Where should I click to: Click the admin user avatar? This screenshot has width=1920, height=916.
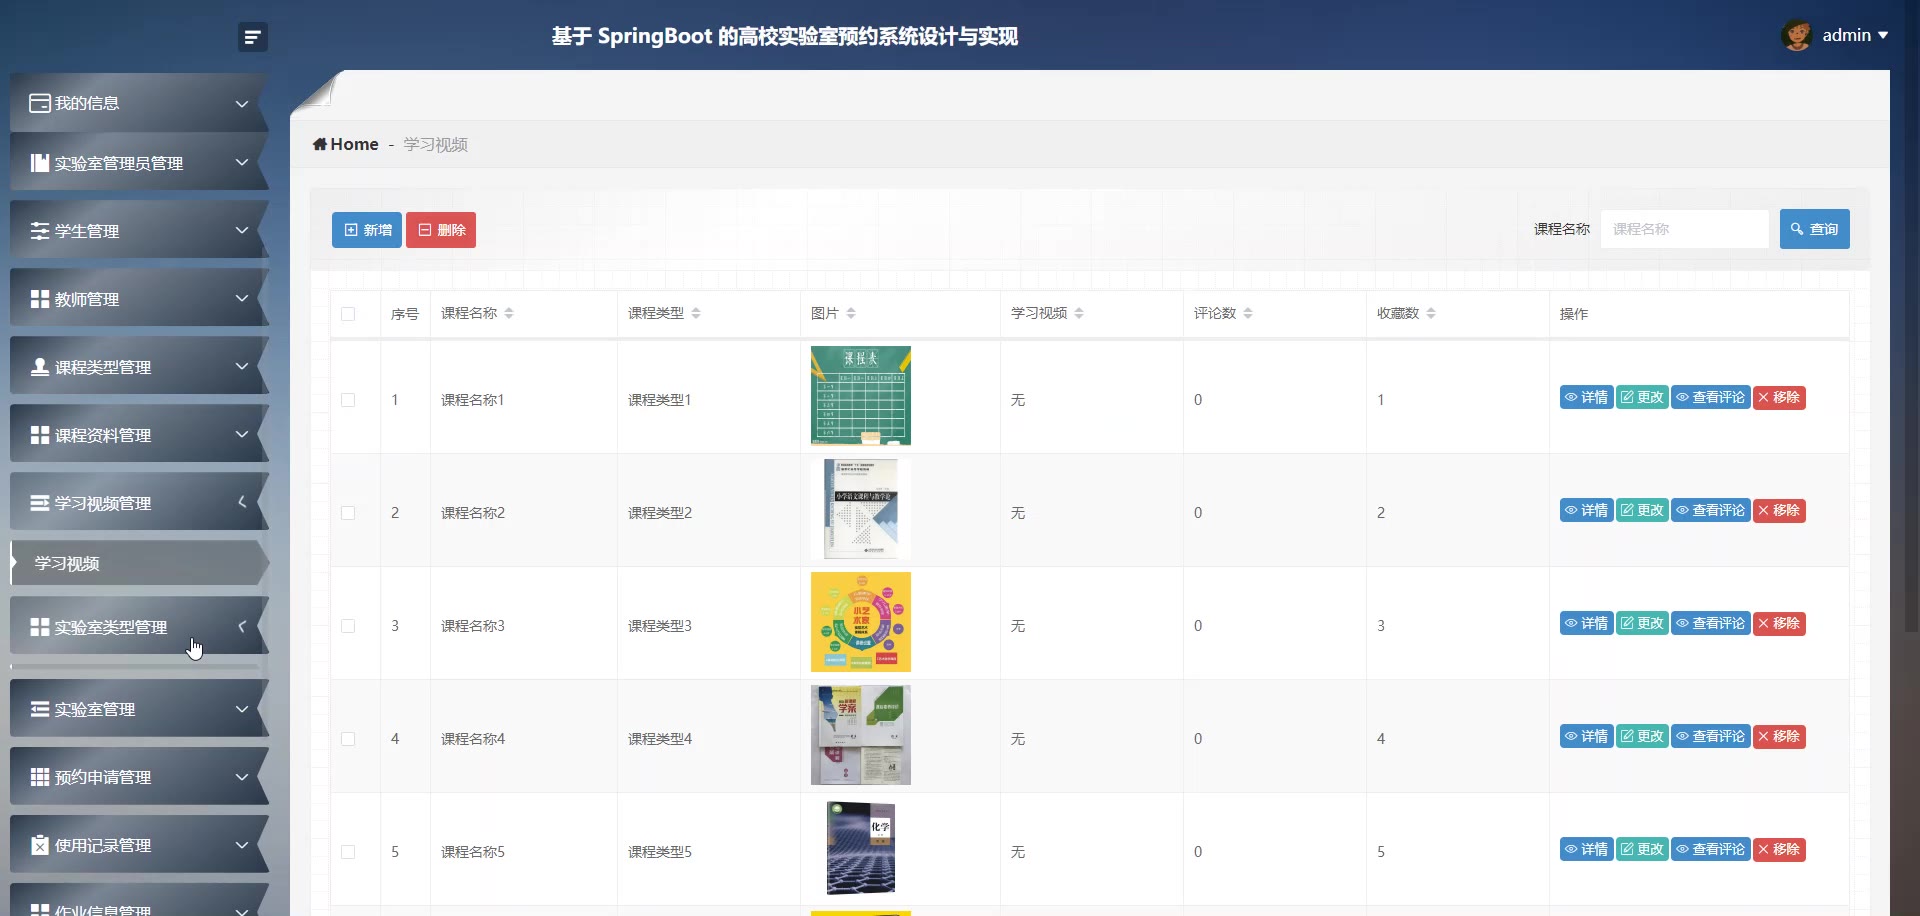(1796, 36)
